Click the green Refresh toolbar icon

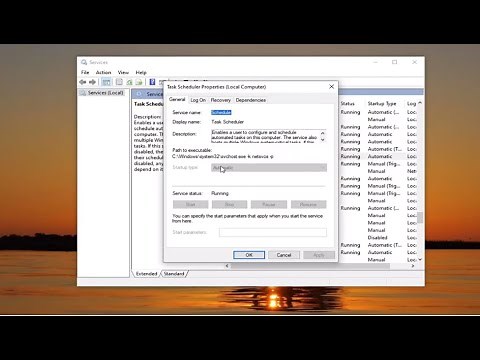tap(129, 82)
